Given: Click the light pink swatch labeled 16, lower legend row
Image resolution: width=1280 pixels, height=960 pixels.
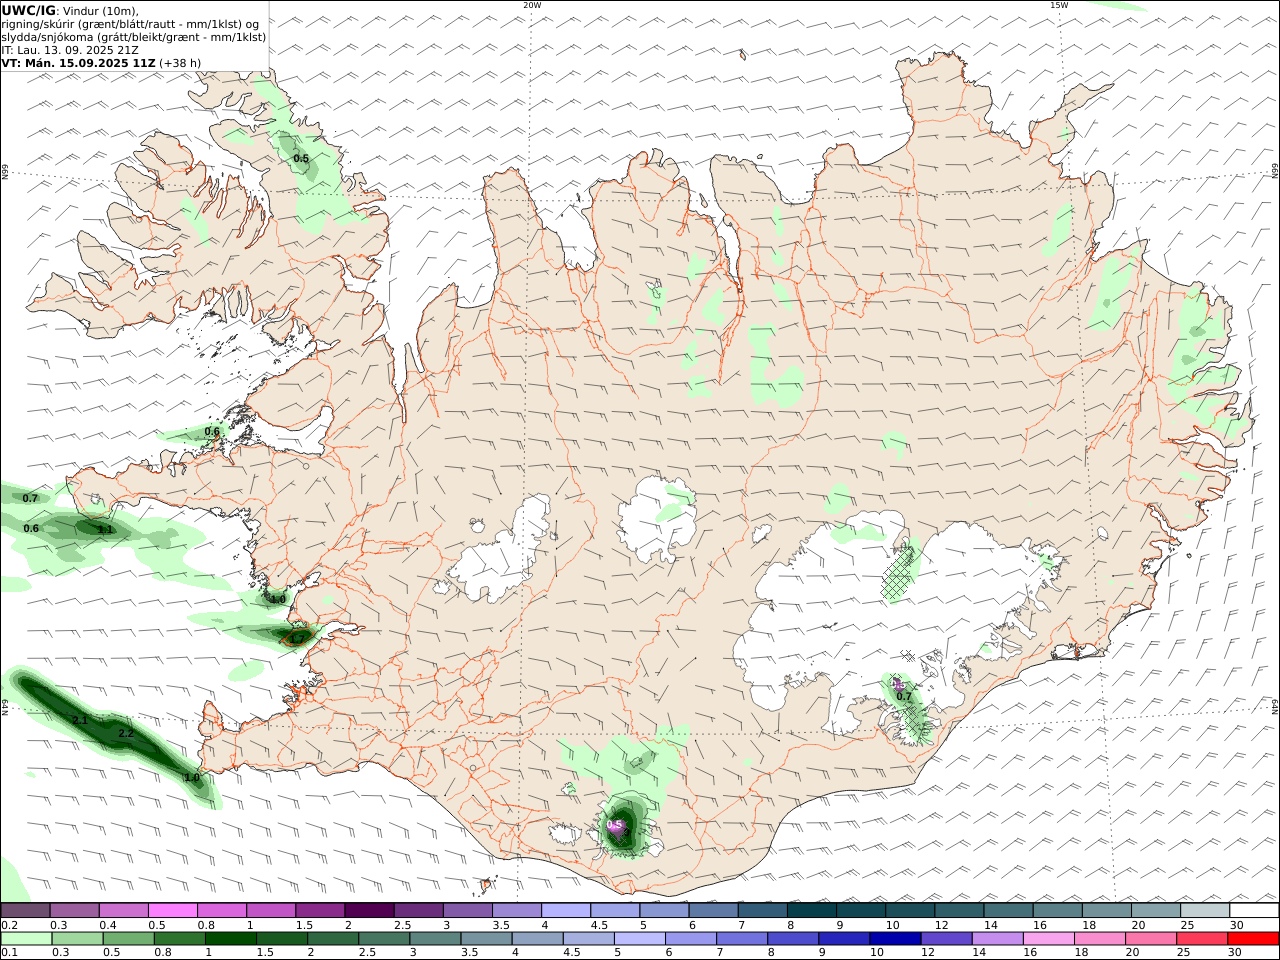Looking at the screenshot, I should point(1049,938).
